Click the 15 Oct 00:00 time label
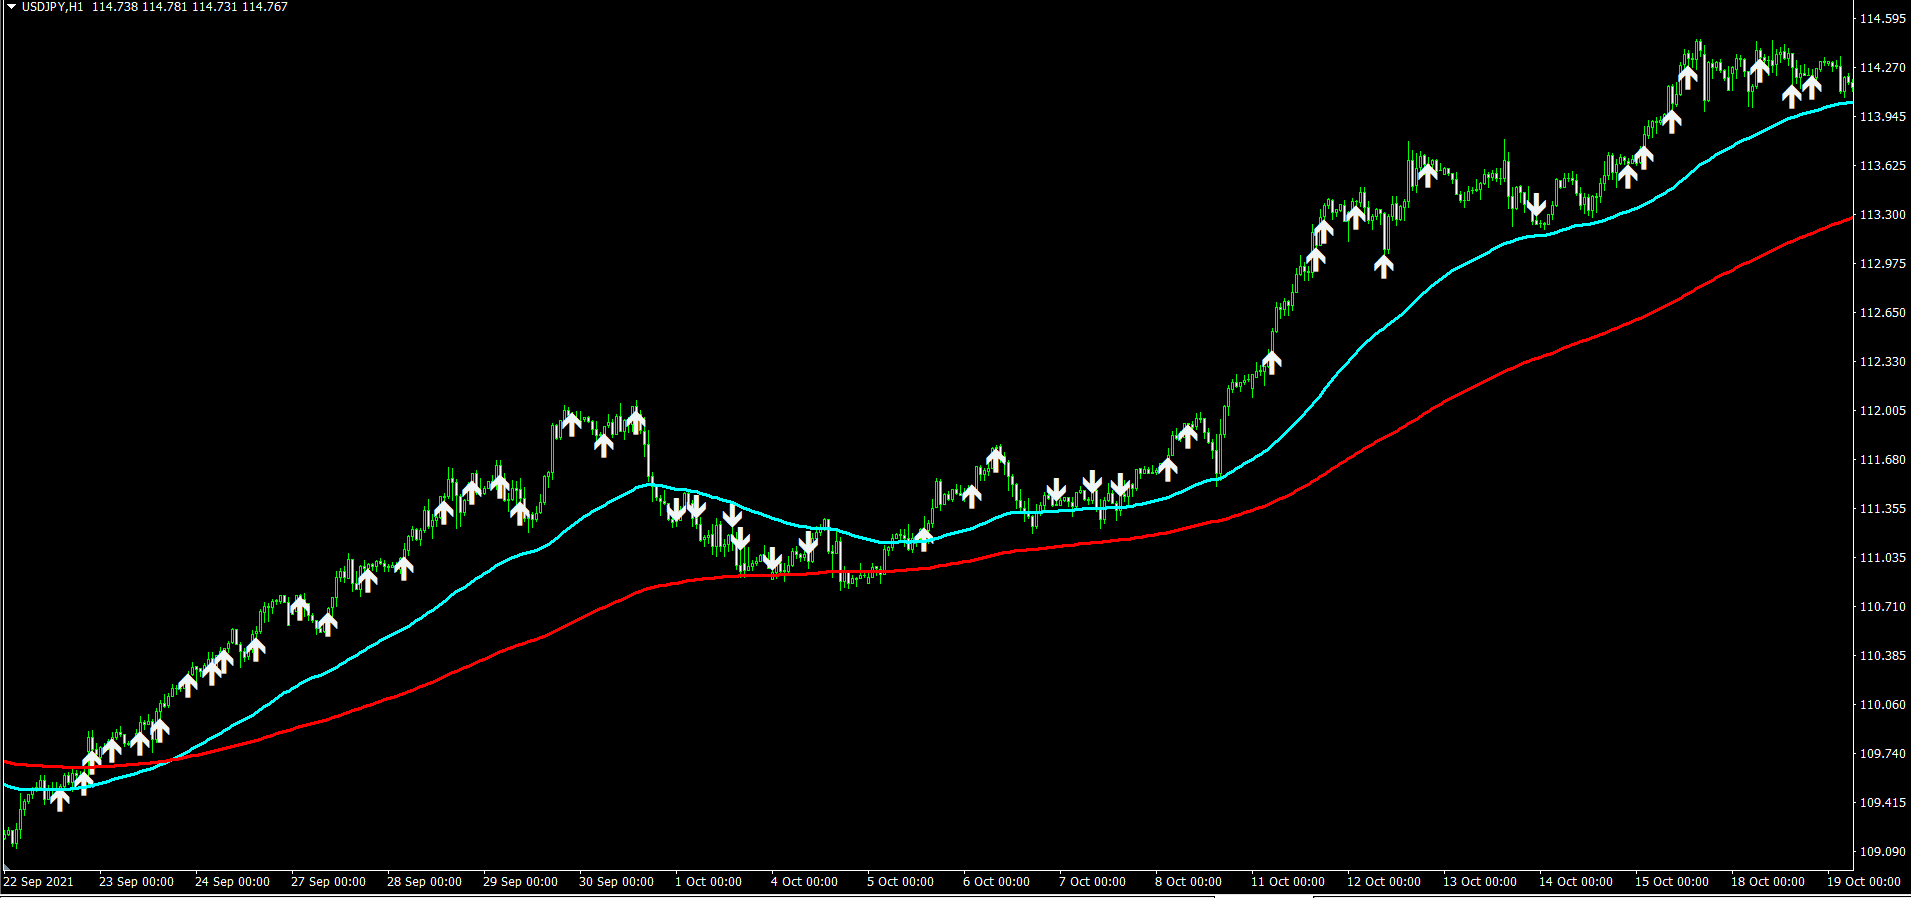The image size is (1911, 898). (1672, 882)
